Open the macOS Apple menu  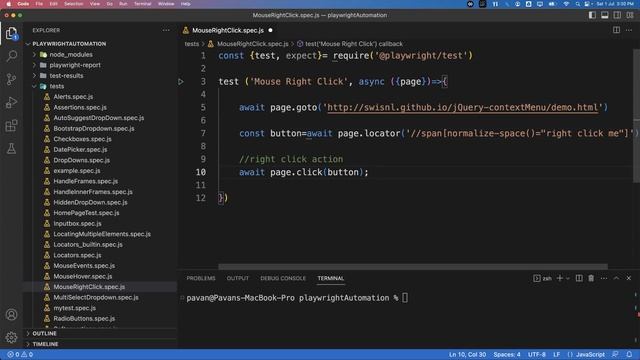8,4
